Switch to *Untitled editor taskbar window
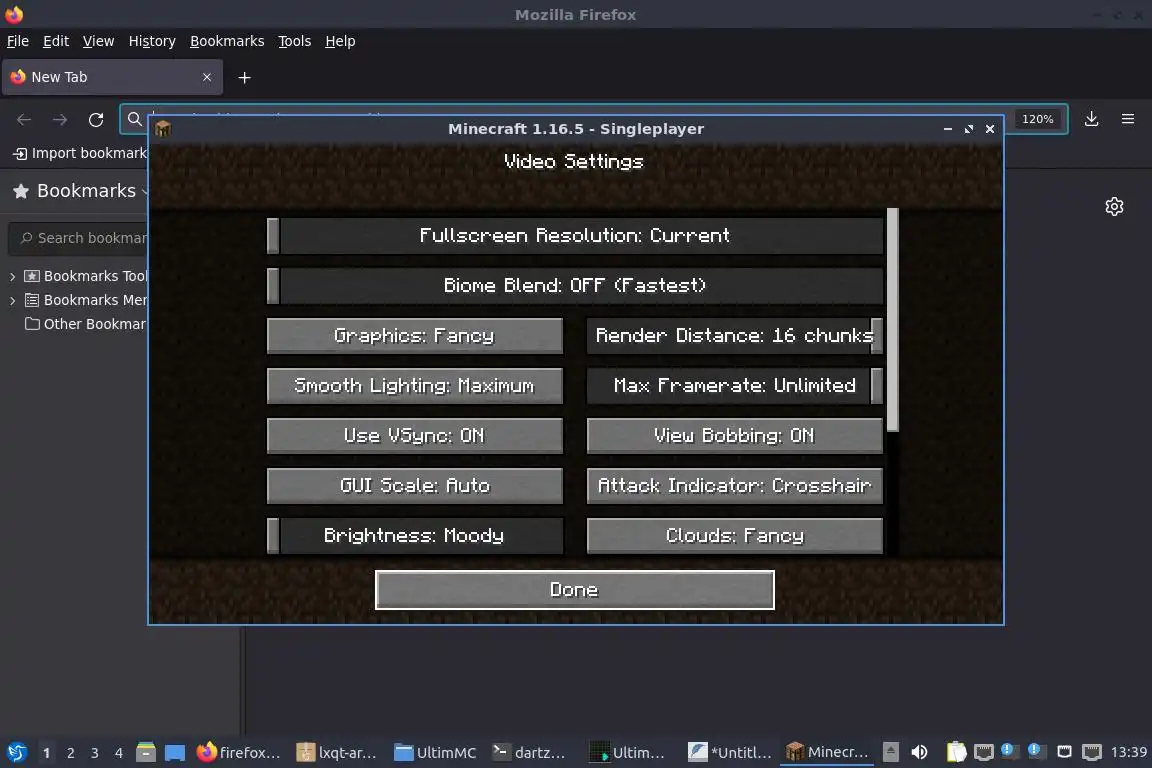Screen dimensions: 1152x768 [730, 753]
